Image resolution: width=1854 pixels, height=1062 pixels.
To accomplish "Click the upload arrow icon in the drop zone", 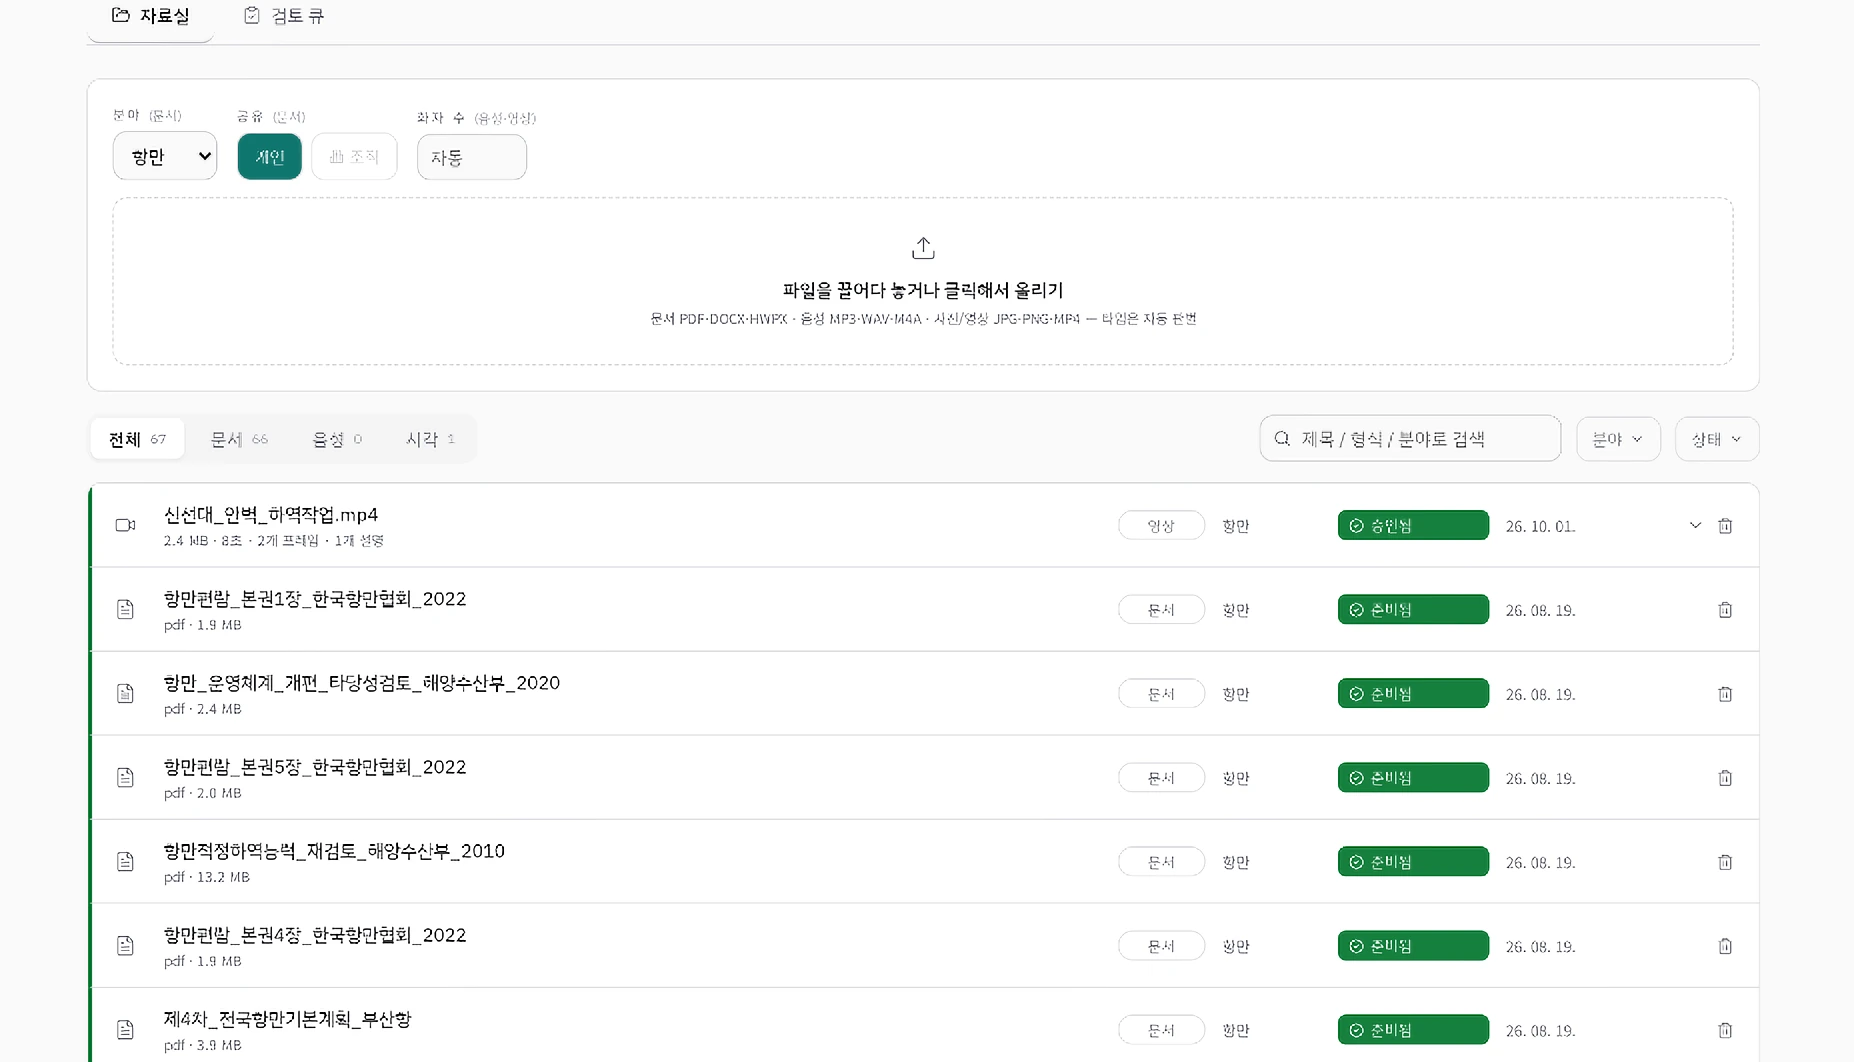I will coord(923,247).
